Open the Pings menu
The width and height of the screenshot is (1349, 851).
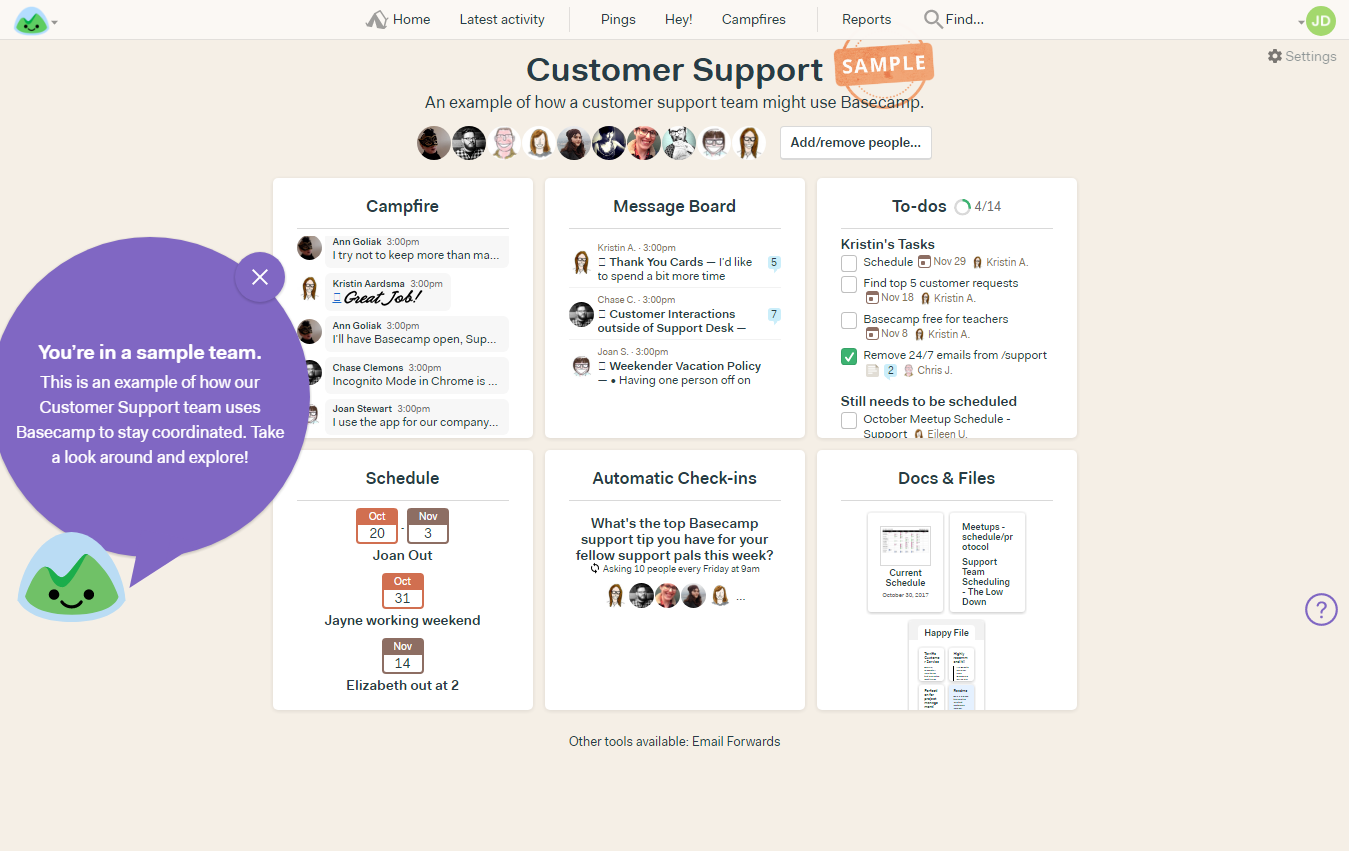[618, 19]
